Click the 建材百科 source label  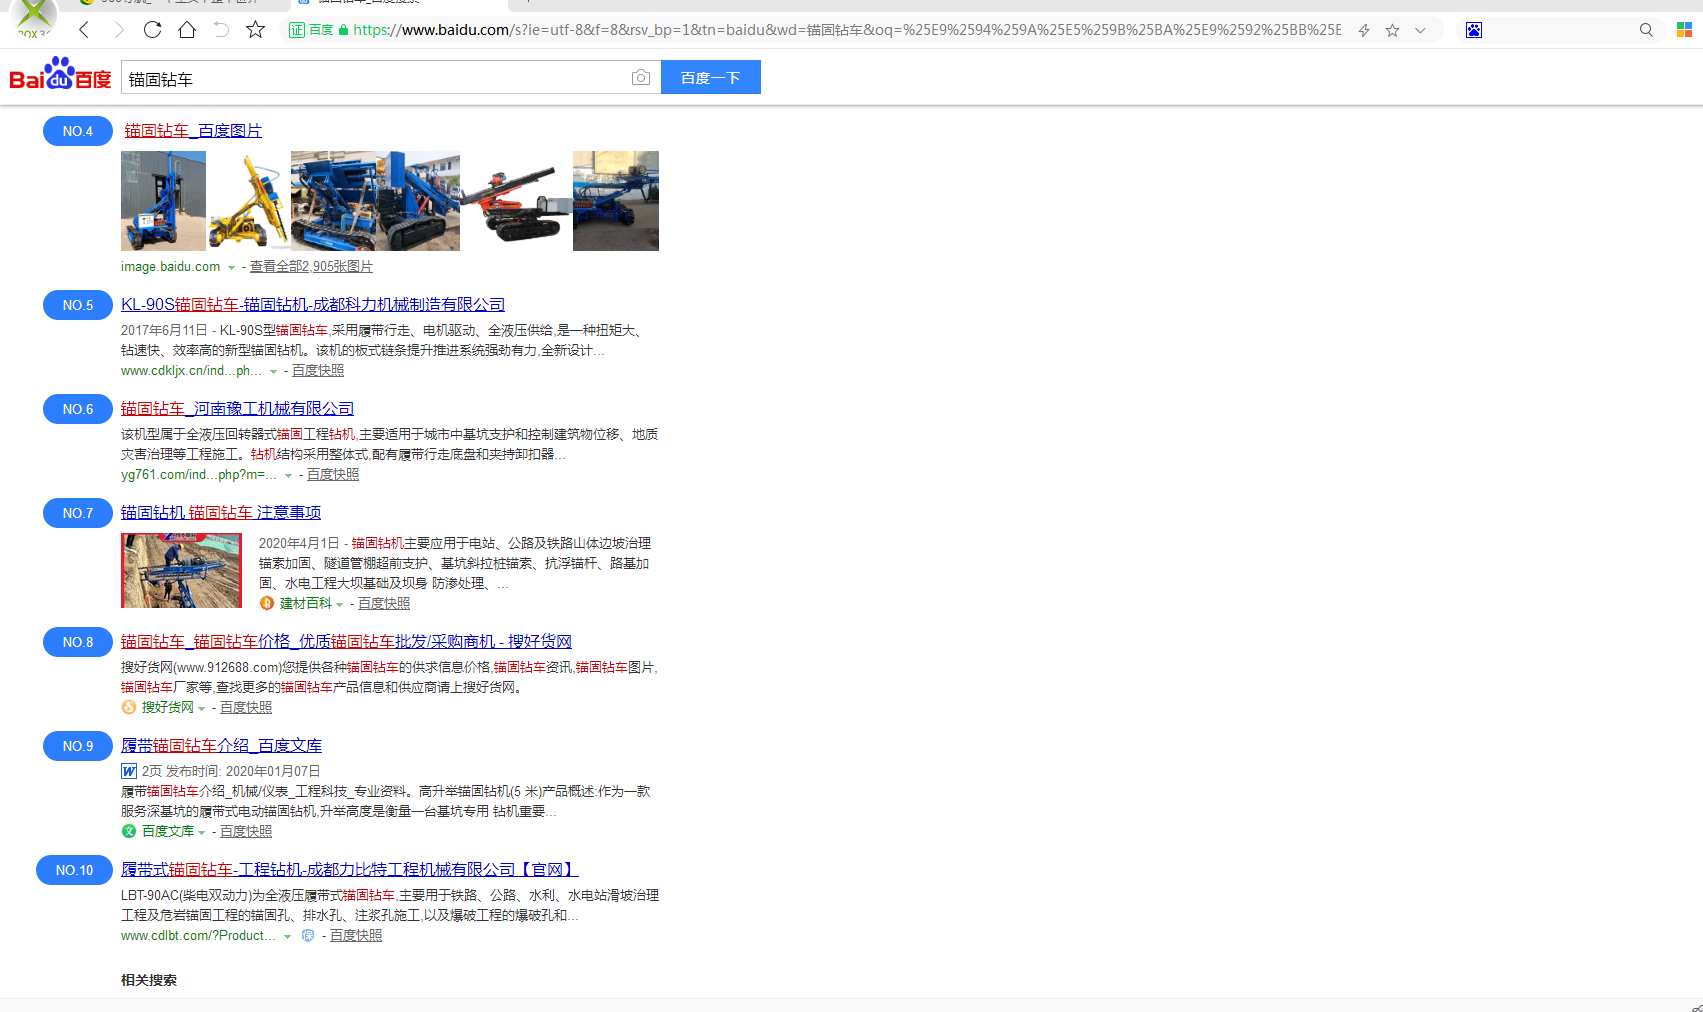305,603
